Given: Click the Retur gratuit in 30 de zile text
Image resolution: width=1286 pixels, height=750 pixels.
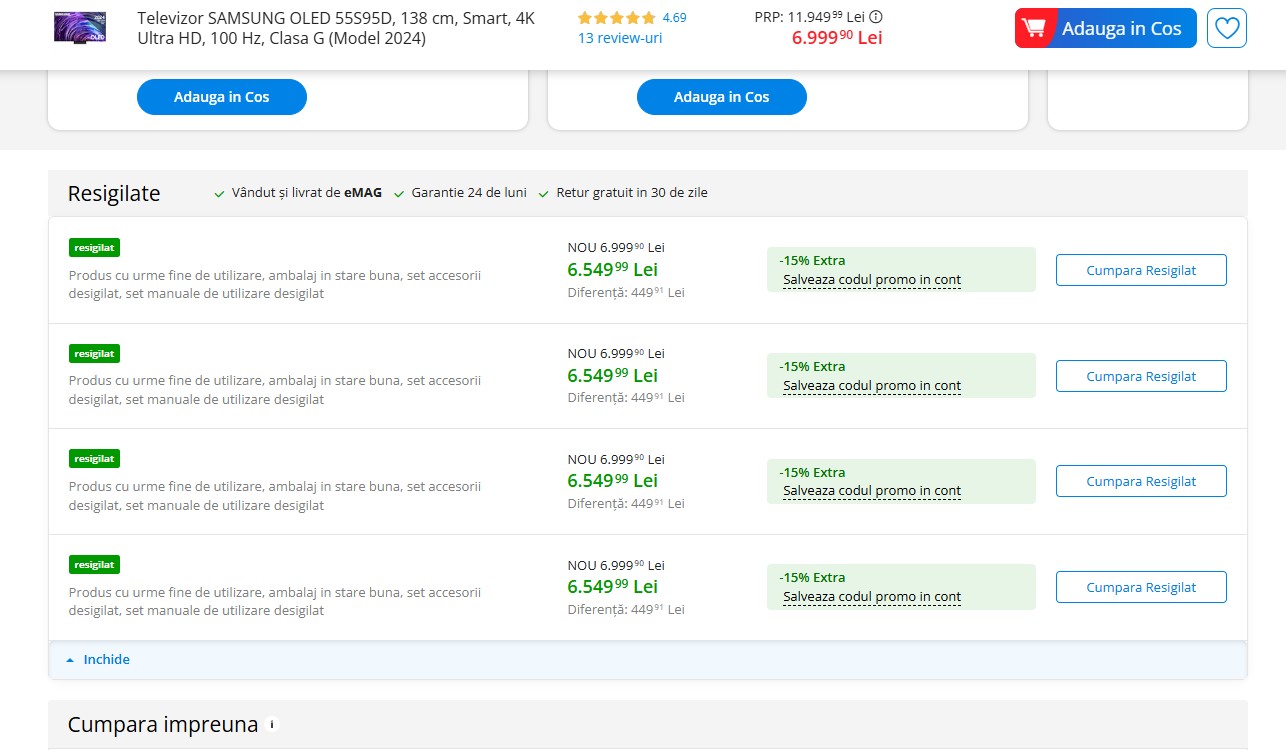Looking at the screenshot, I should pos(632,193).
